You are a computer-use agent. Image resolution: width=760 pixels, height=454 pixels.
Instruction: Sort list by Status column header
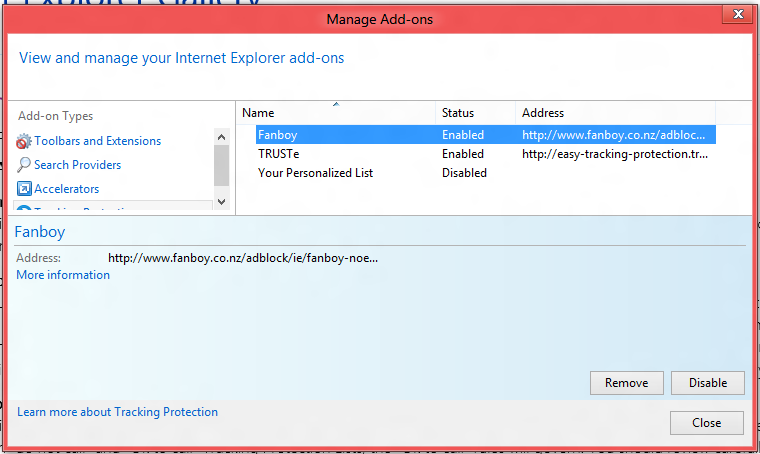475,113
